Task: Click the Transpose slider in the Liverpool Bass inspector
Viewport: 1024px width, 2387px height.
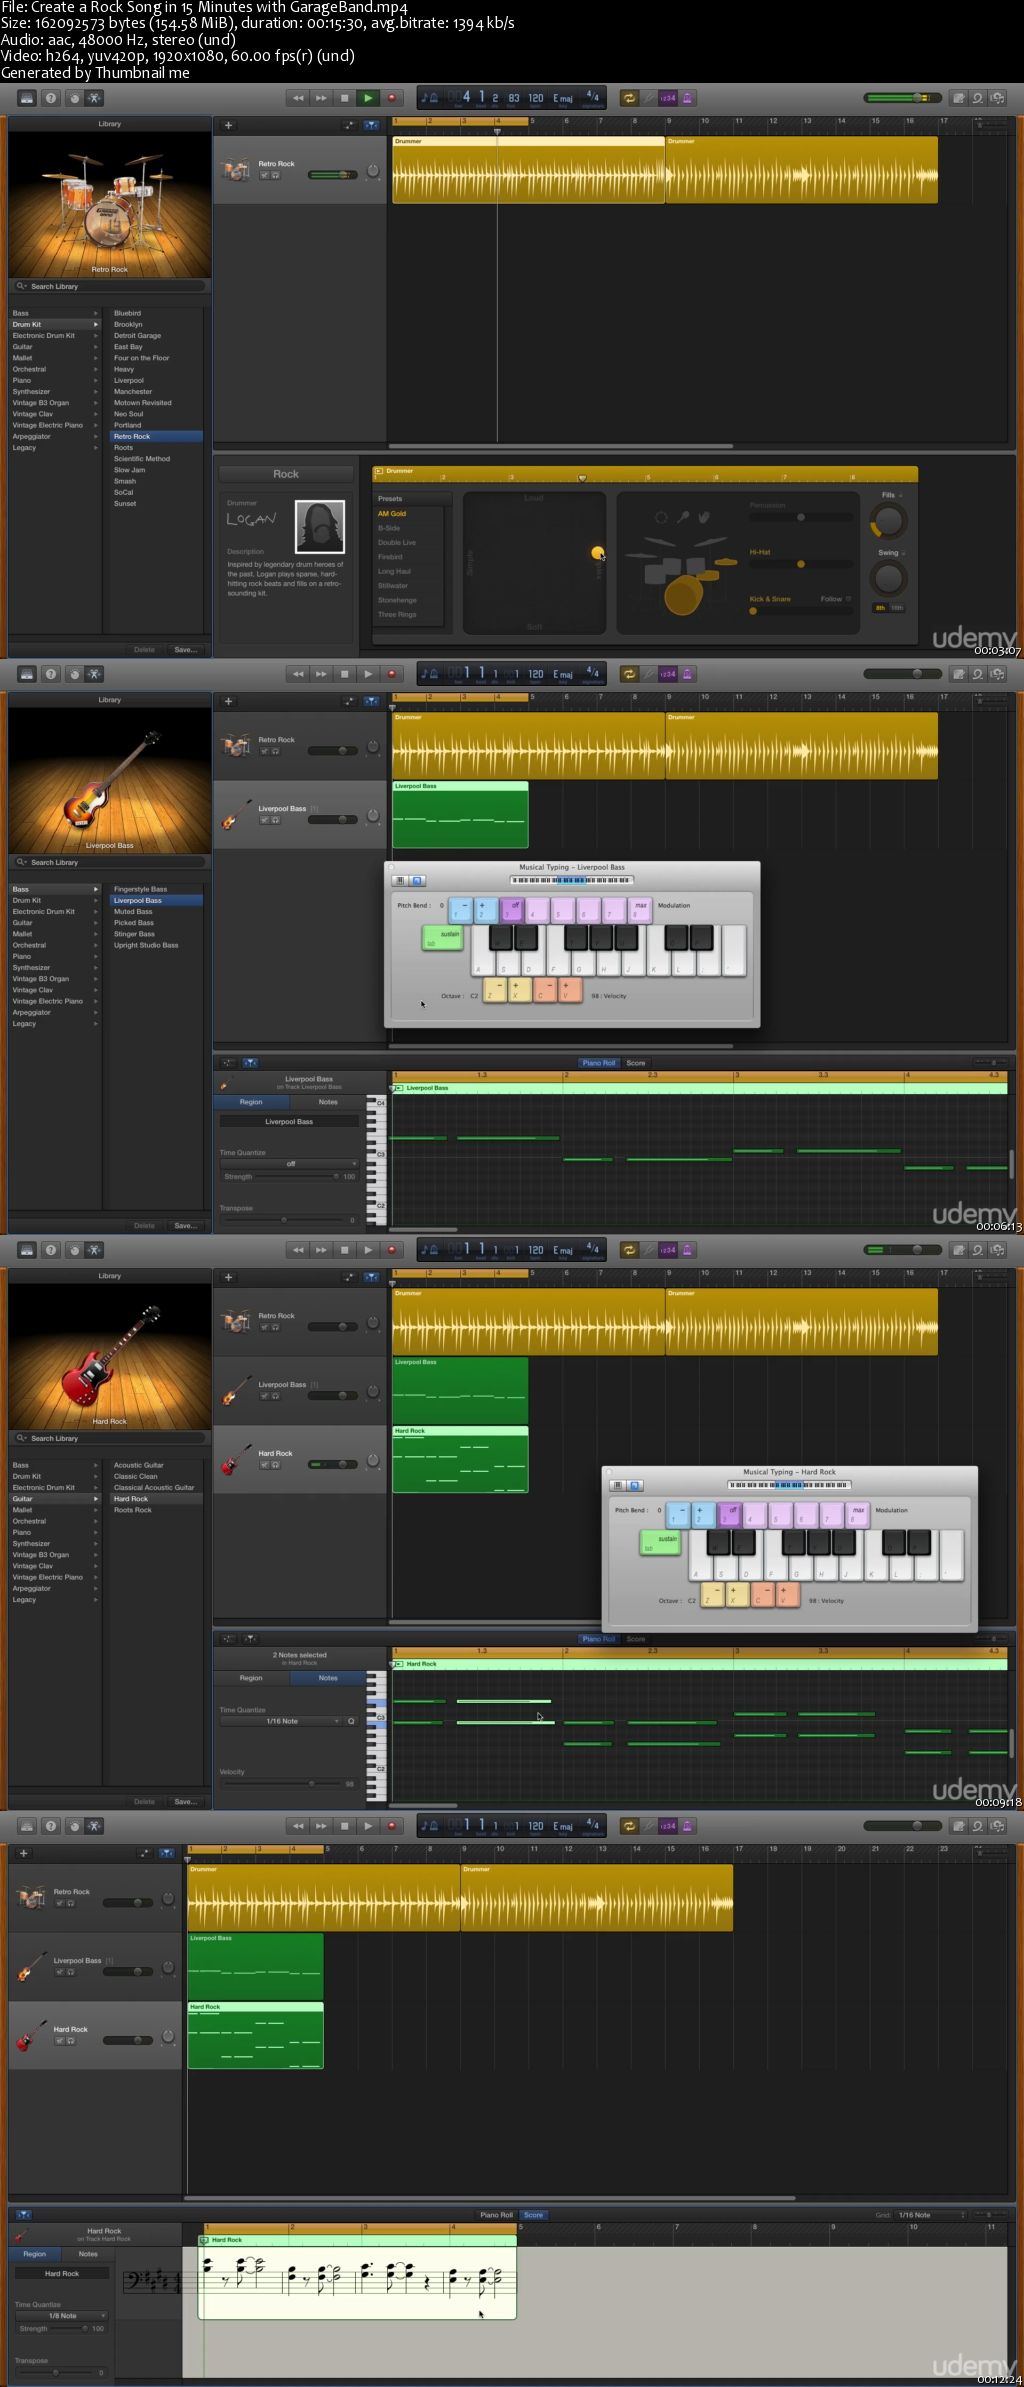Action: tap(284, 1220)
